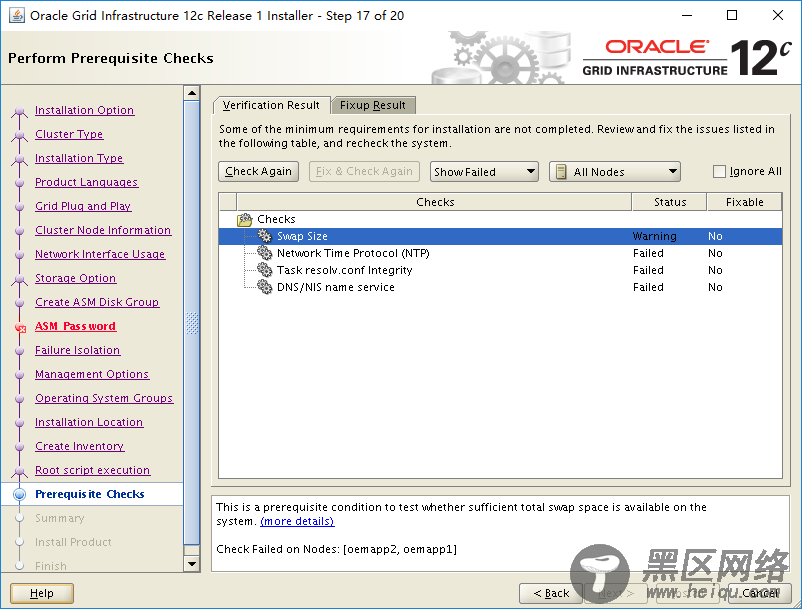Go to Create Inventory step
802x609 pixels.
pyautogui.click(x=79, y=446)
